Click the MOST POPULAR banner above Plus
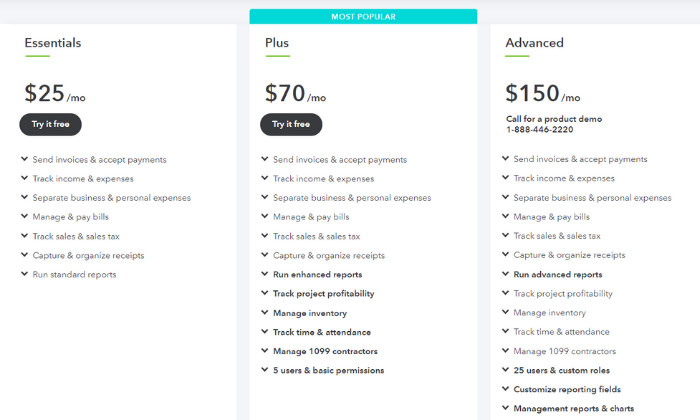The width and height of the screenshot is (700, 420). [363, 17]
